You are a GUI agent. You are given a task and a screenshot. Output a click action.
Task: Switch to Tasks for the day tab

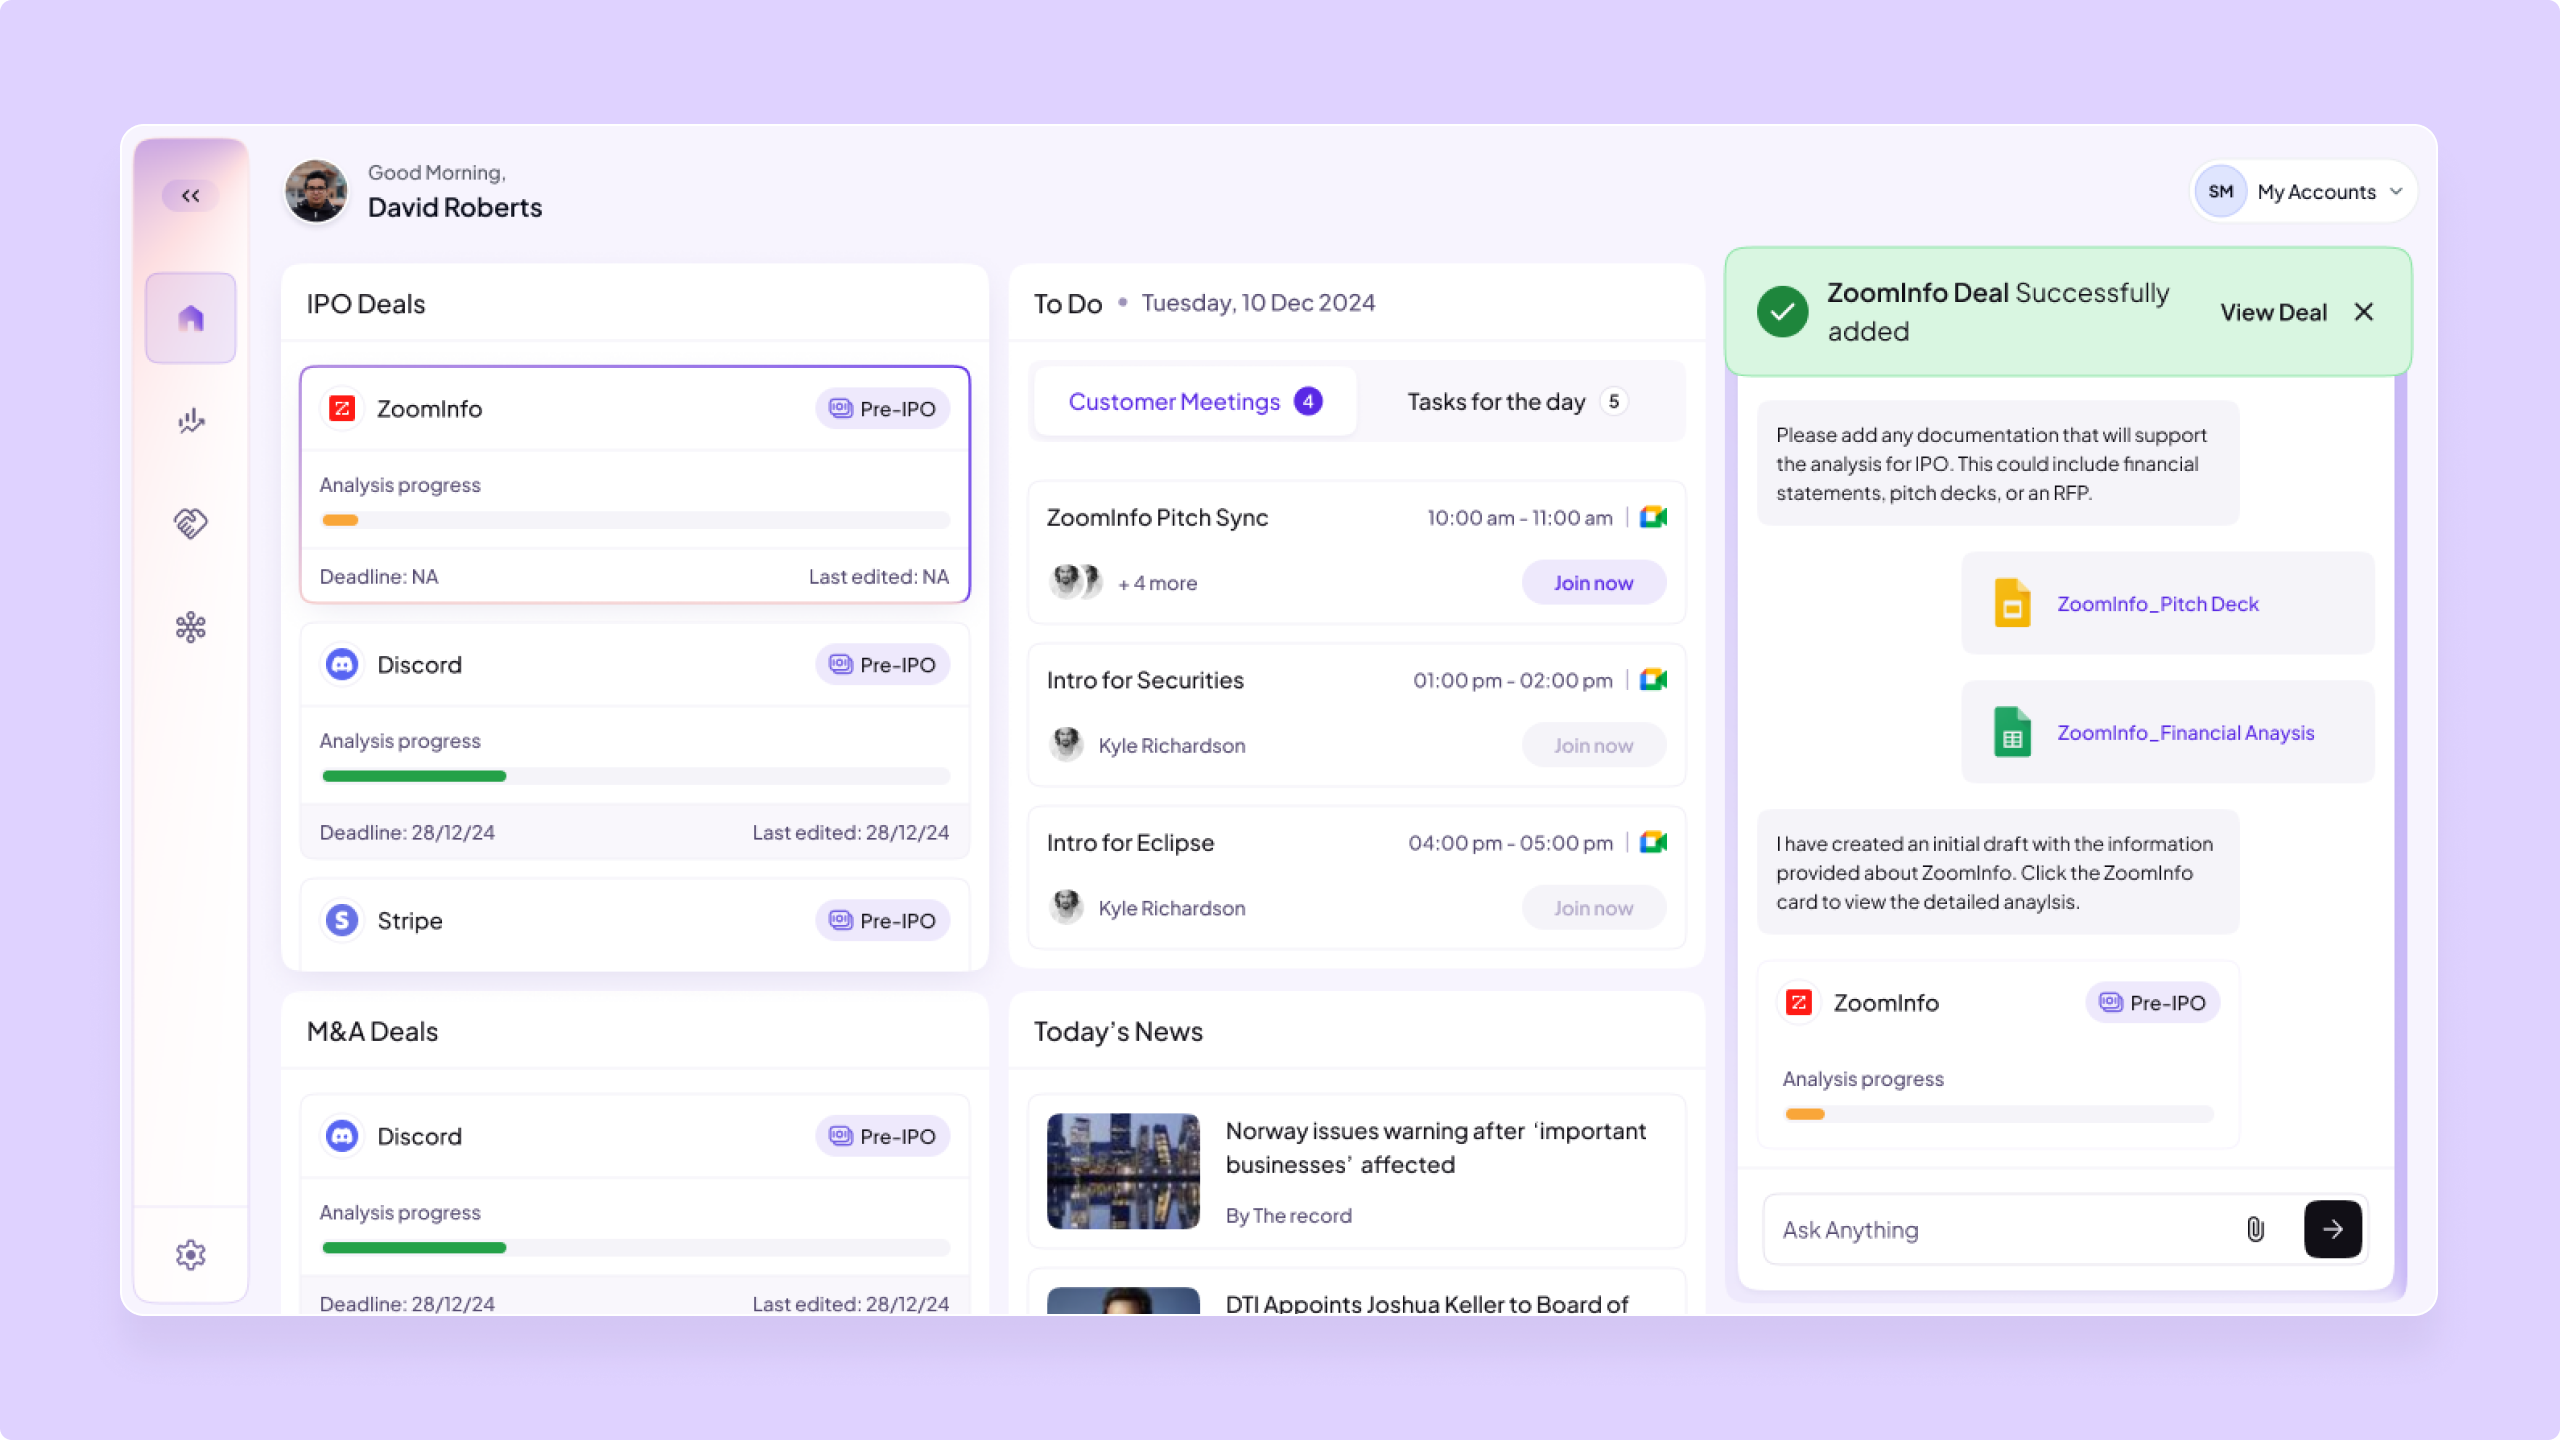point(1517,401)
